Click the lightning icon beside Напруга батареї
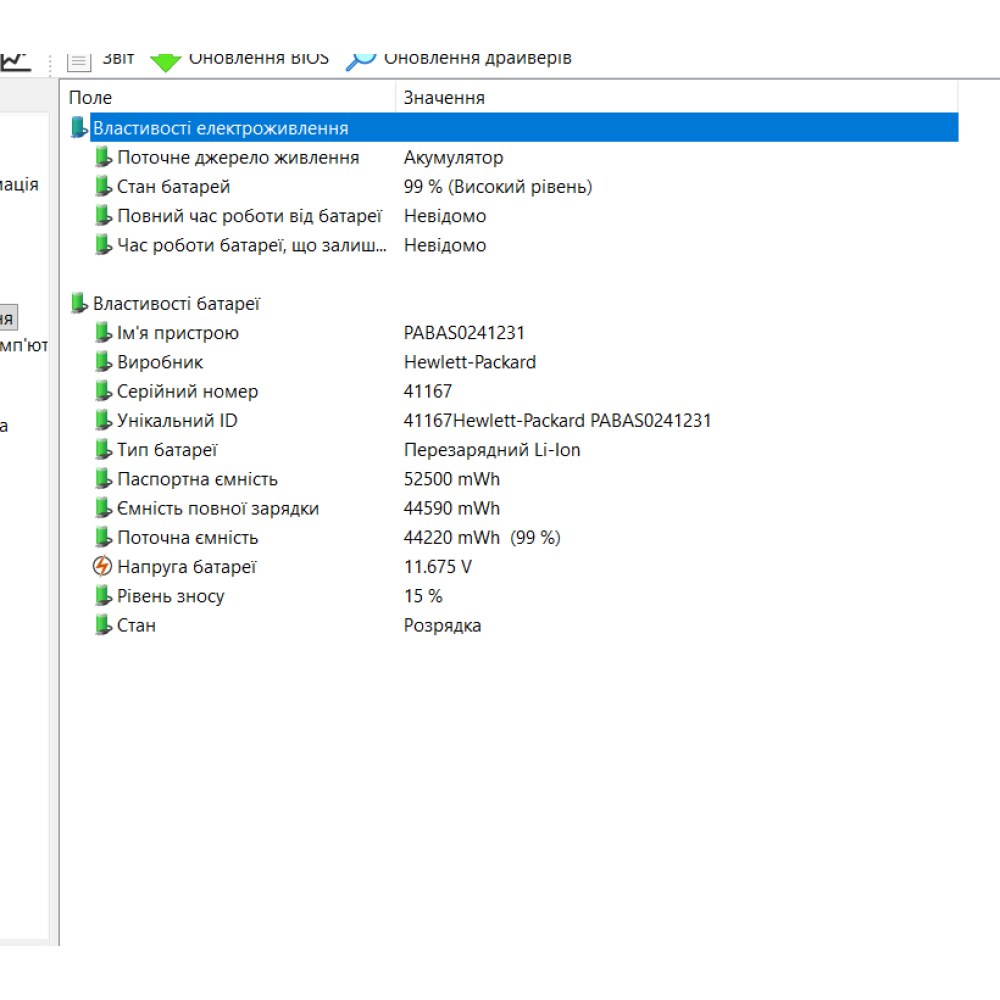This screenshot has height=1000, width=1000. (102, 567)
